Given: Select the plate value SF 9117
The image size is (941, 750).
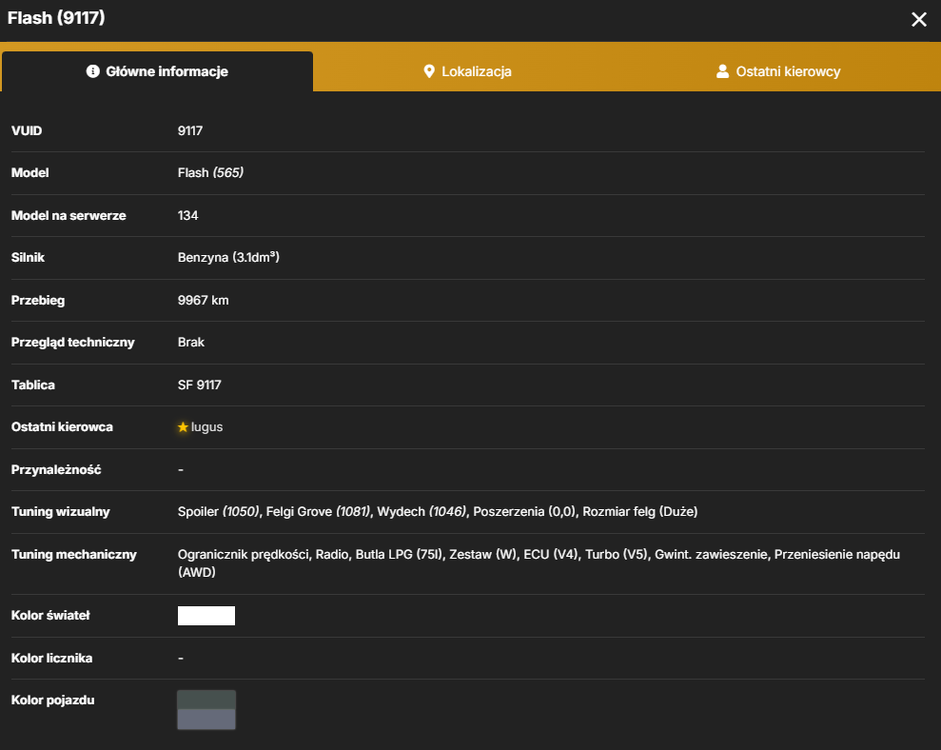Looking at the screenshot, I should pos(199,385).
